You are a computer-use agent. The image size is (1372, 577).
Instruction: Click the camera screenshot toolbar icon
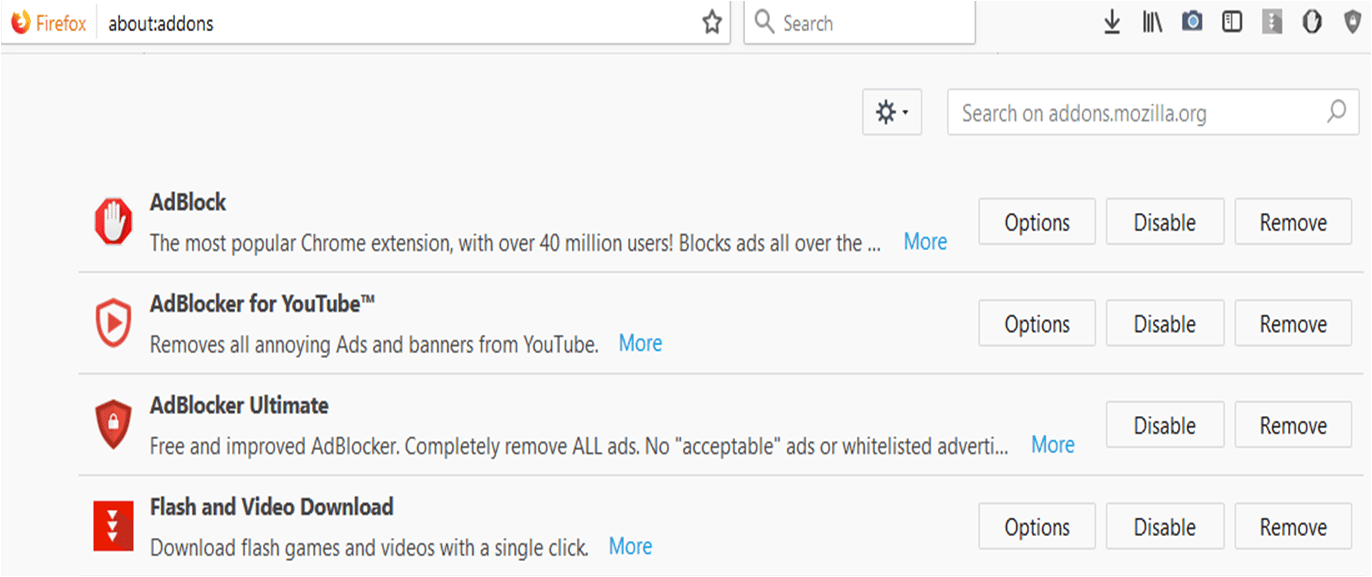(x=1192, y=21)
